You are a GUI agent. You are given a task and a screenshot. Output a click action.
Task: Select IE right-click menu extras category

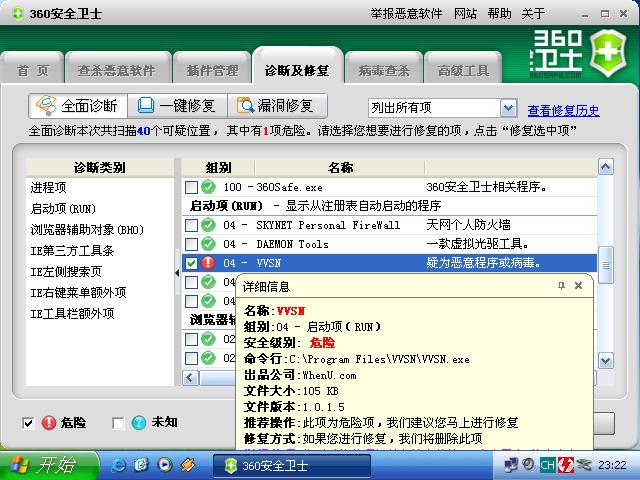pyautogui.click(x=78, y=292)
